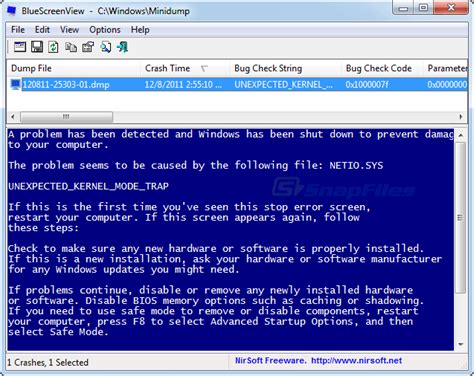474x376 pixels.
Task: Click the dump file row monitor icon
Action: 15,84
